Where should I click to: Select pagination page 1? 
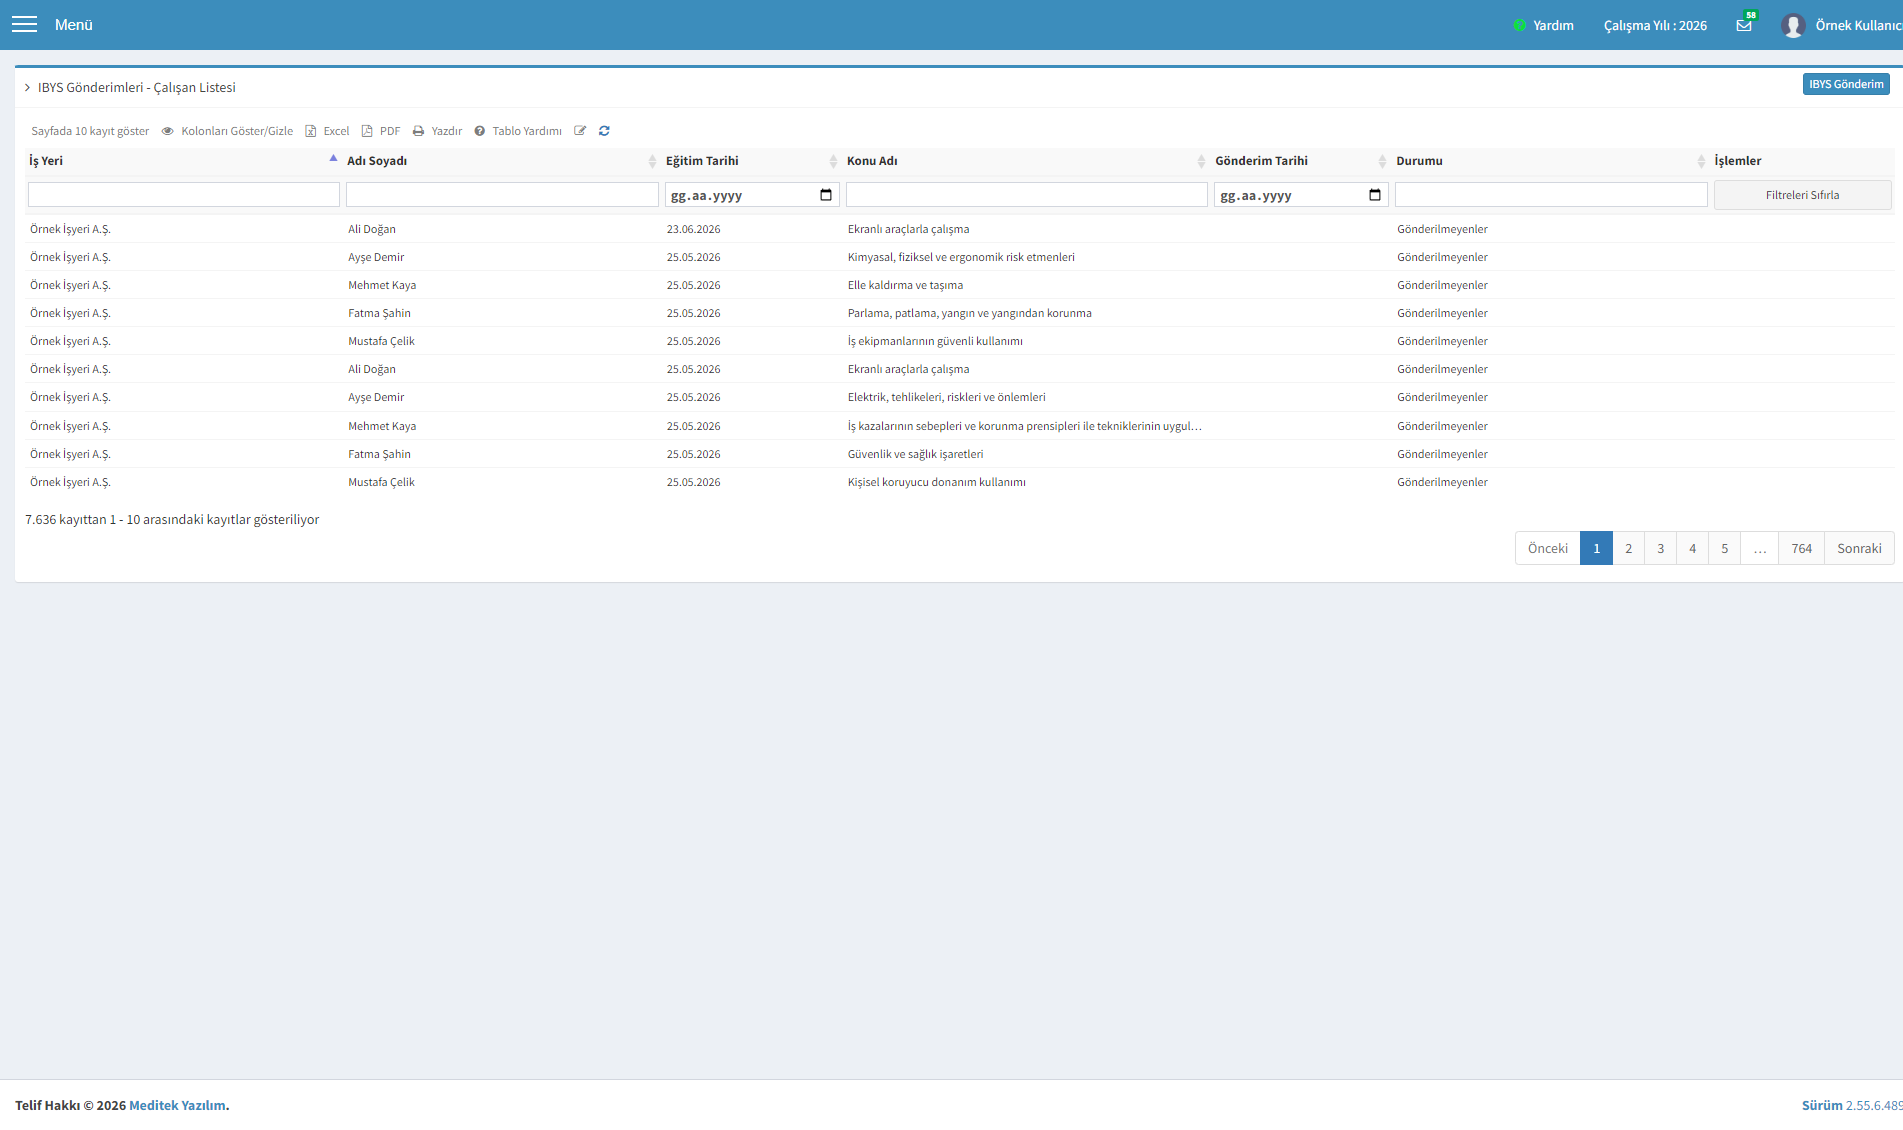(x=1596, y=548)
